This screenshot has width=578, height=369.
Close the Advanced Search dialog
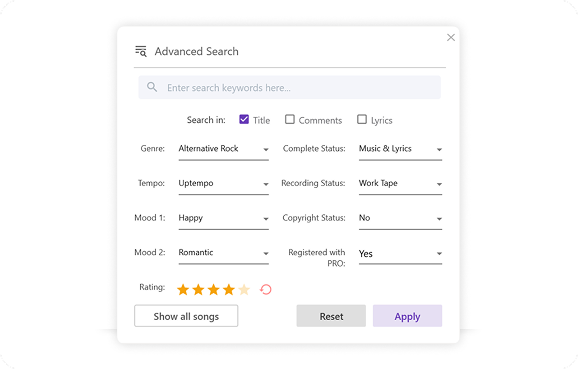(x=451, y=37)
